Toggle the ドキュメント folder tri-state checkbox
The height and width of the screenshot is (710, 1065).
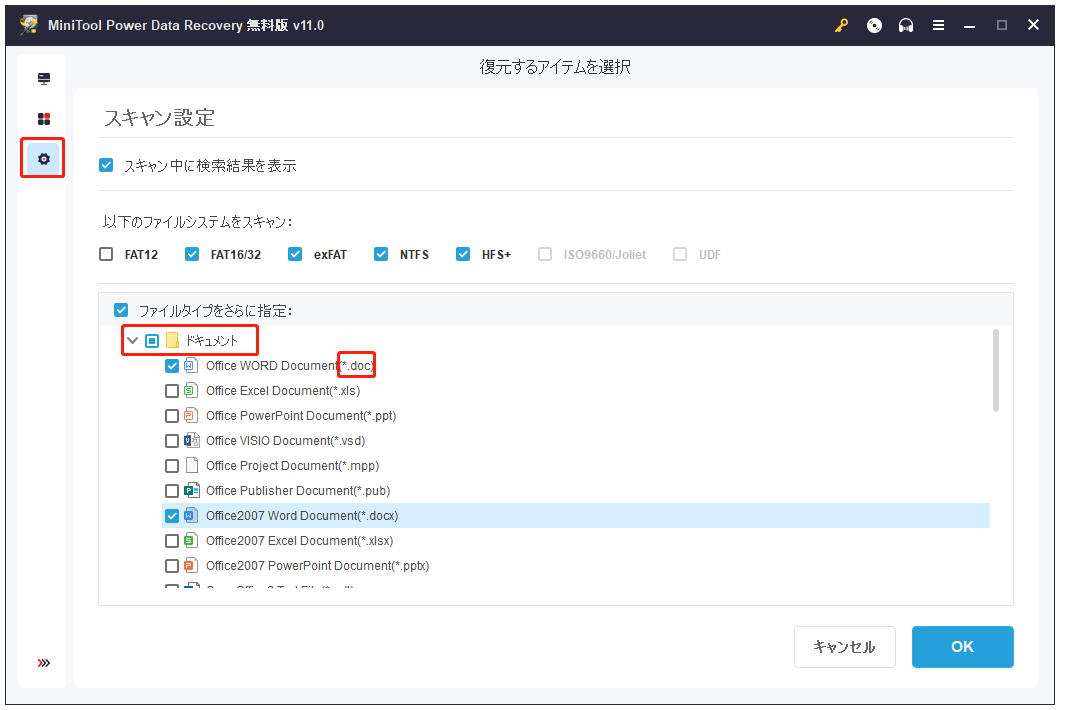(152, 340)
